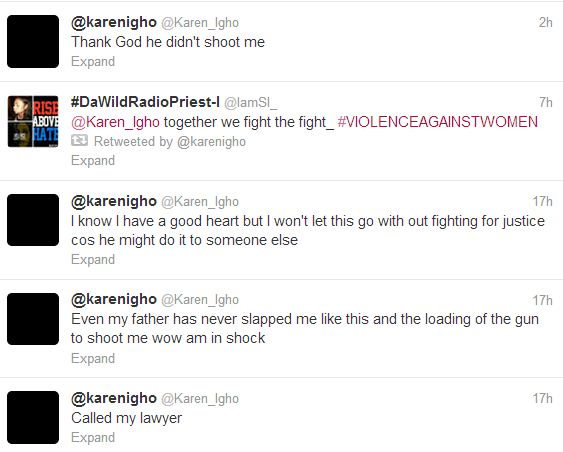
Task: Click the @IamSI_ handle
Action: (x=251, y=103)
